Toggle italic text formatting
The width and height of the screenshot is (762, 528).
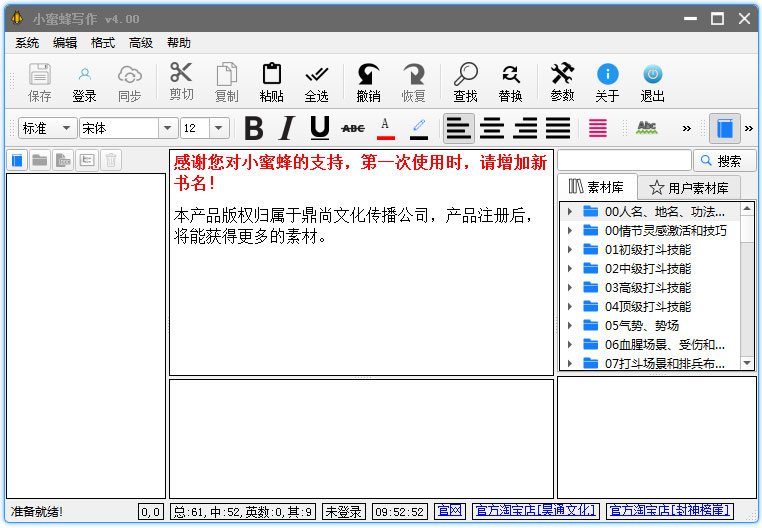286,128
